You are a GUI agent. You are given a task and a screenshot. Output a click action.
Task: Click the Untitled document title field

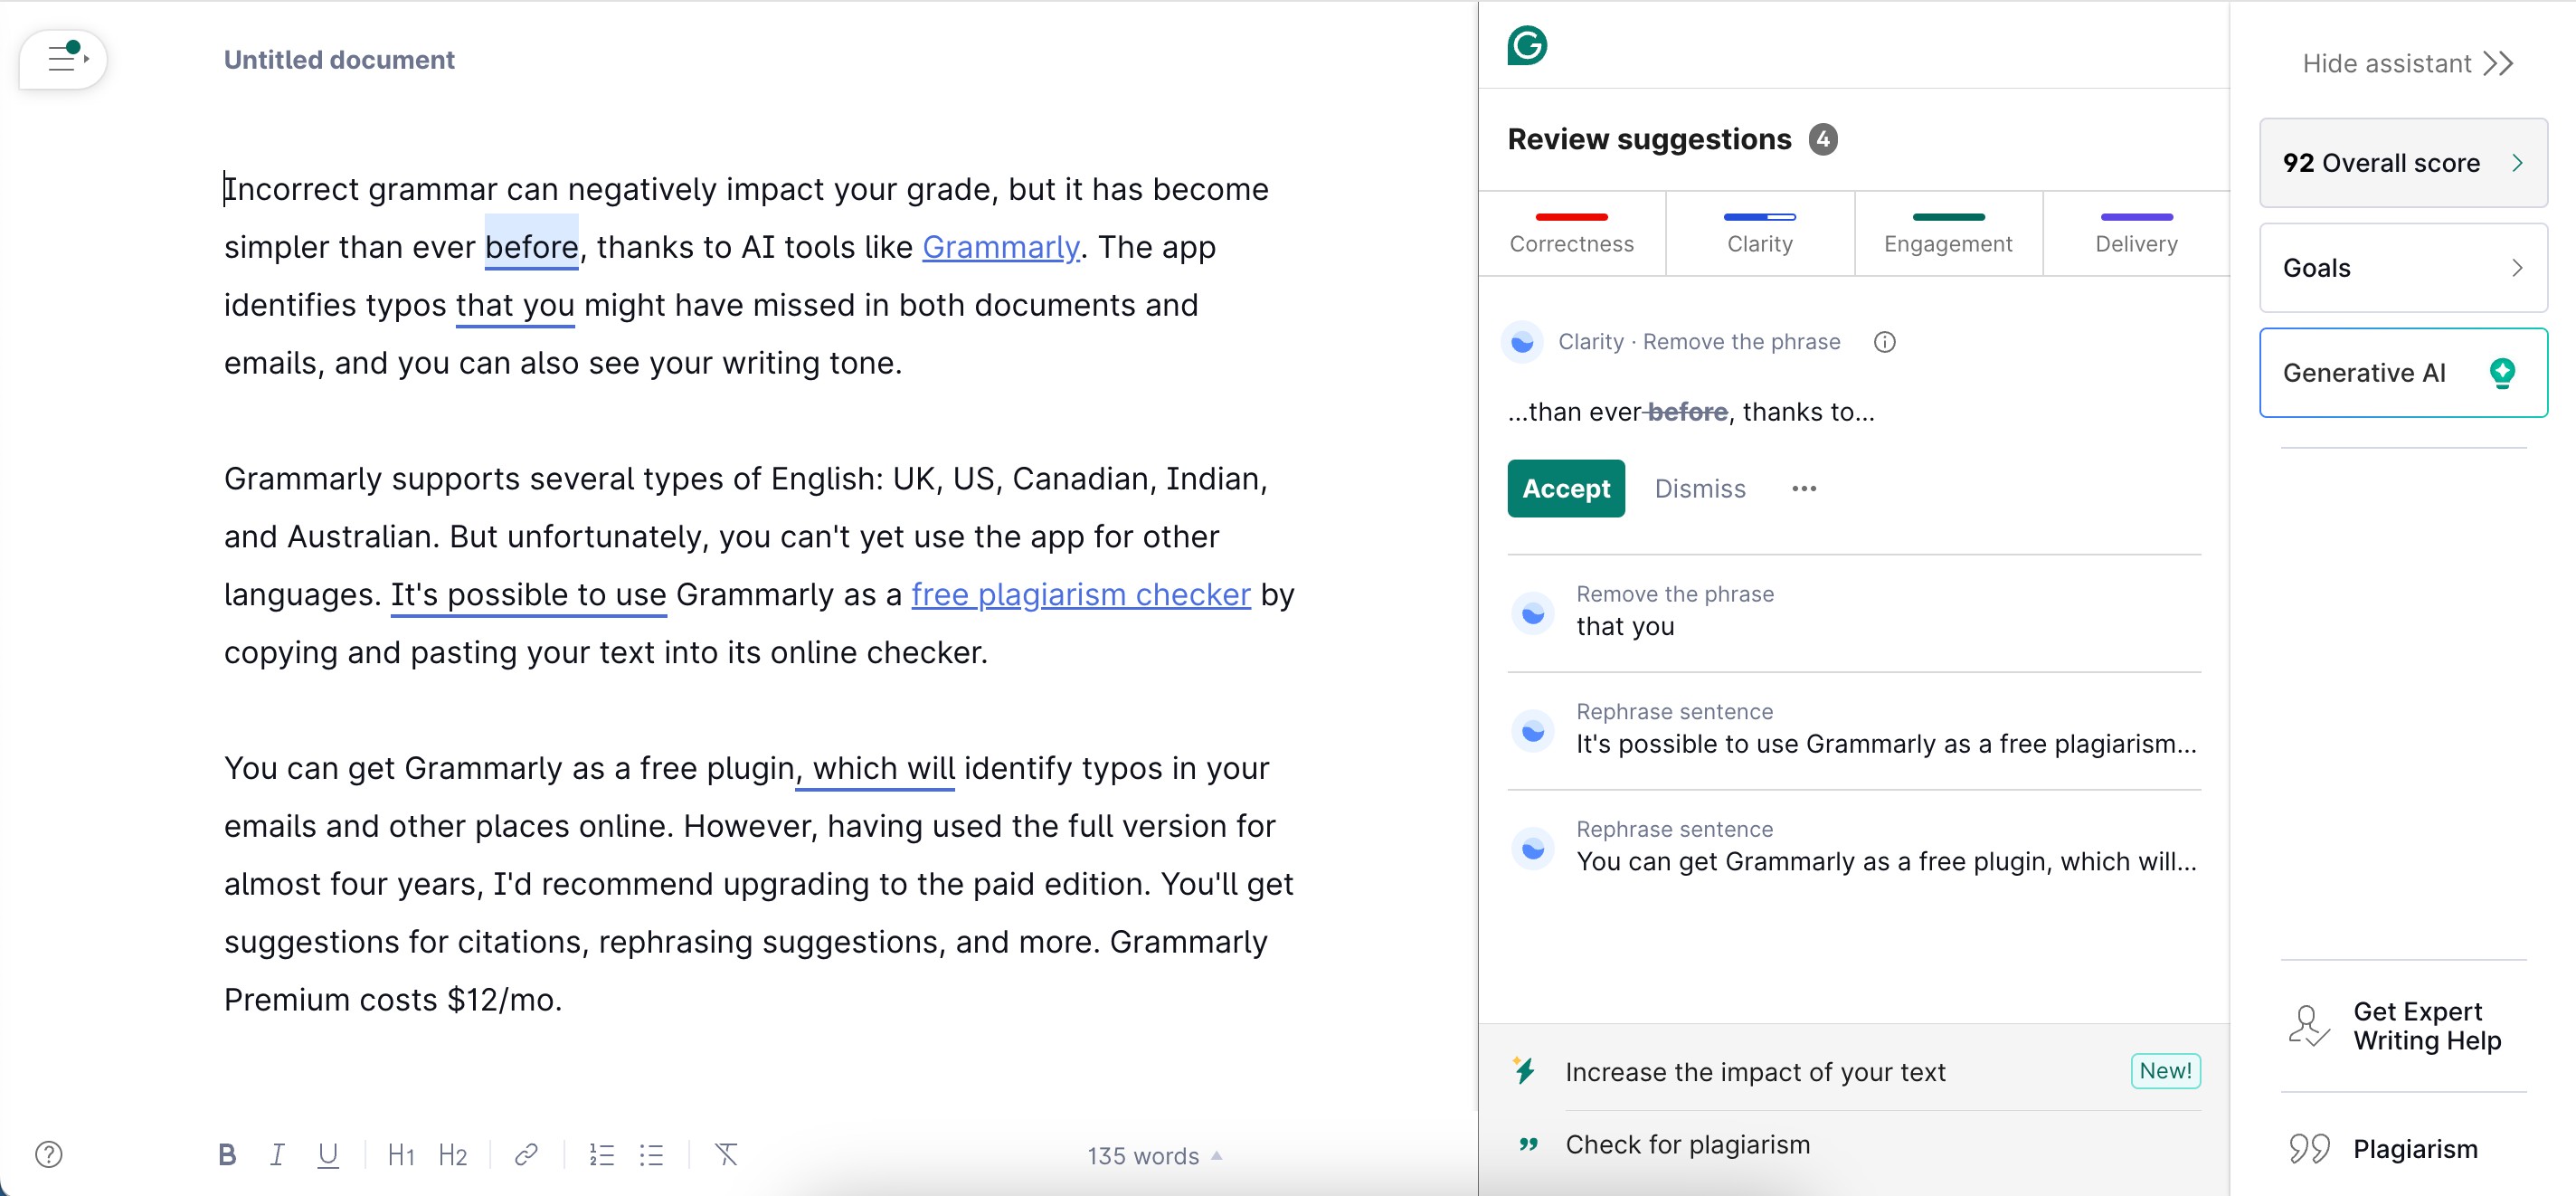click(x=338, y=60)
